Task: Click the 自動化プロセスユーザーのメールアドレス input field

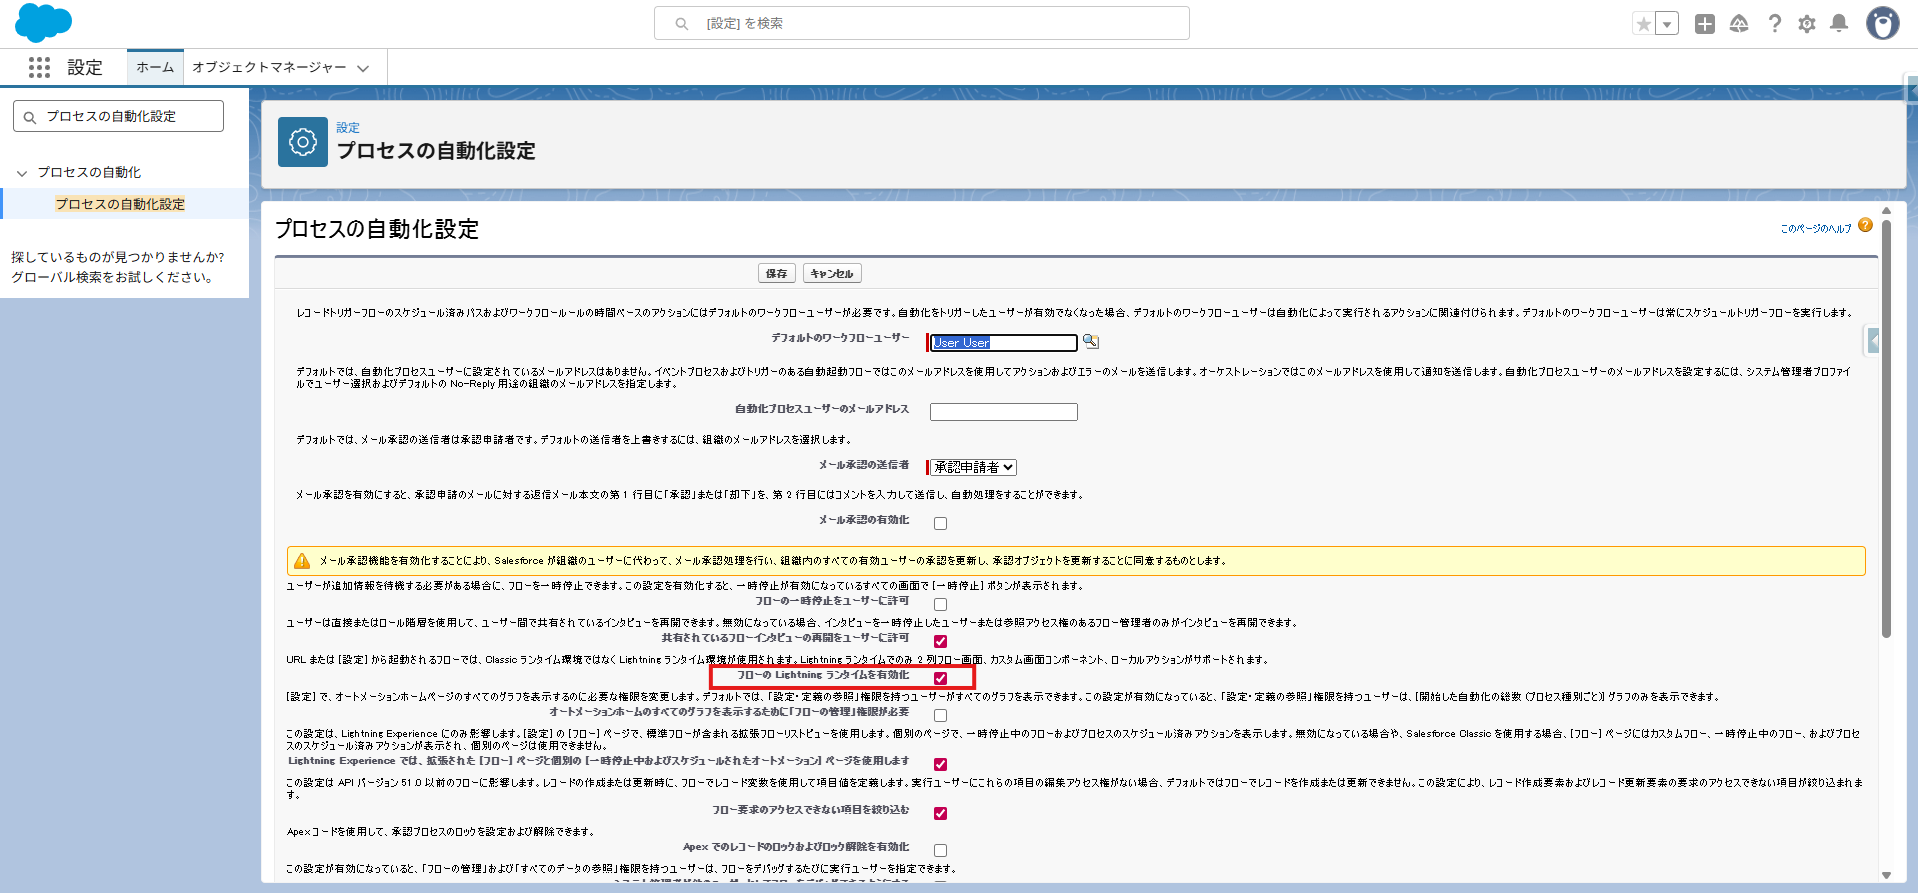Action: pyautogui.click(x=1003, y=412)
